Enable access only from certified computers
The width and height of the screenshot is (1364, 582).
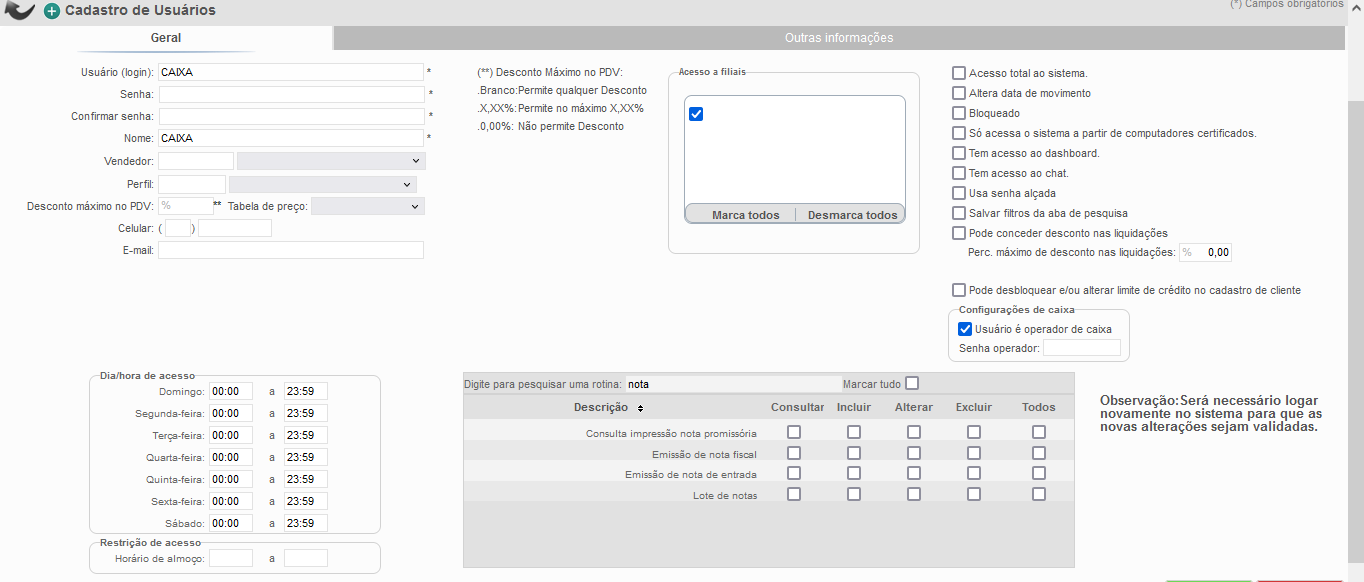click(959, 133)
